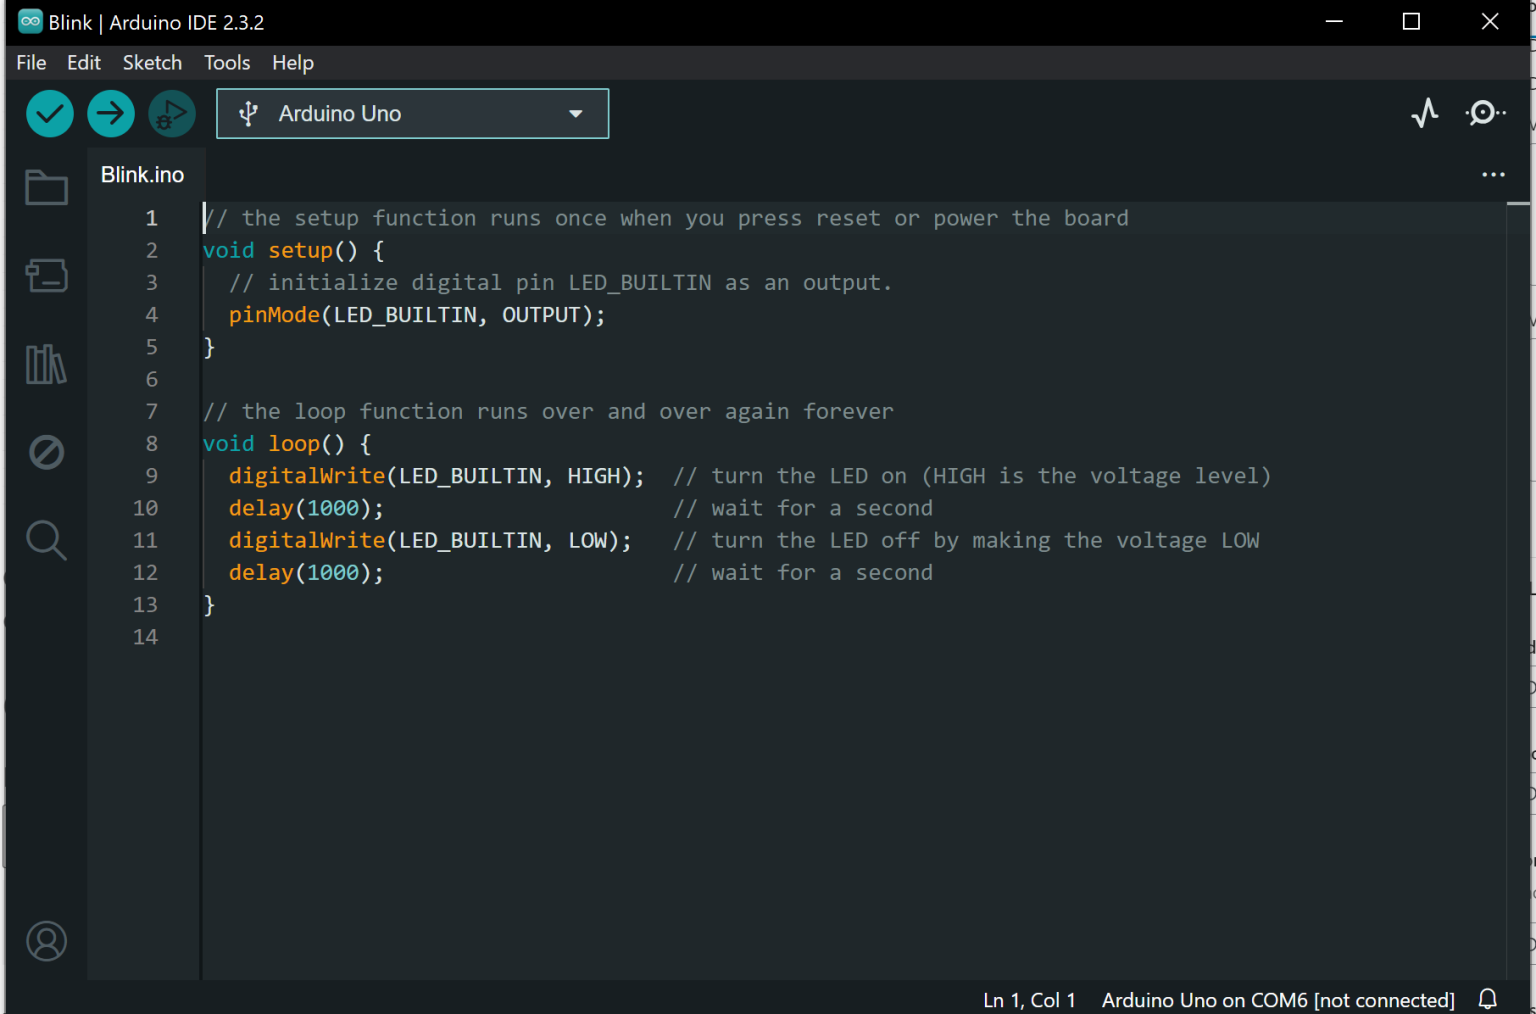Screen dimensions: 1536x1014
Task: Open the Tools menu
Action: [x=226, y=62]
